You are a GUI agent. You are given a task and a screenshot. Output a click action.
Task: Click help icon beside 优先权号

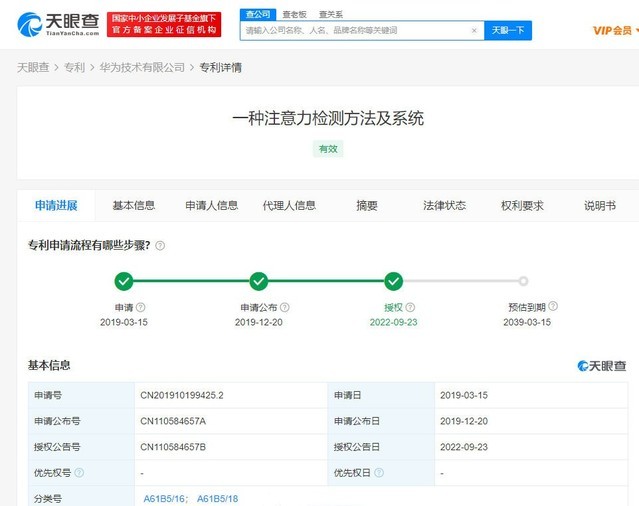pyautogui.click(x=79, y=473)
